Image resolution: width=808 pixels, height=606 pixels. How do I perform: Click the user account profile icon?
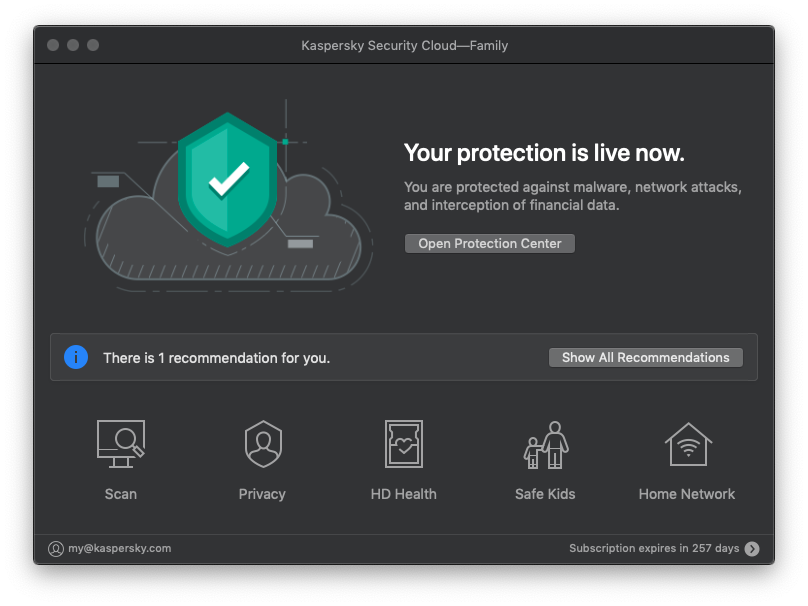56,548
